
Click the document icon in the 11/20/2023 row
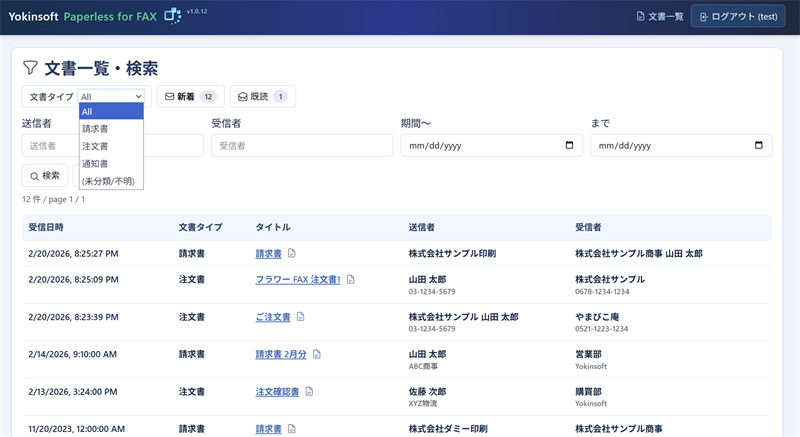point(292,429)
